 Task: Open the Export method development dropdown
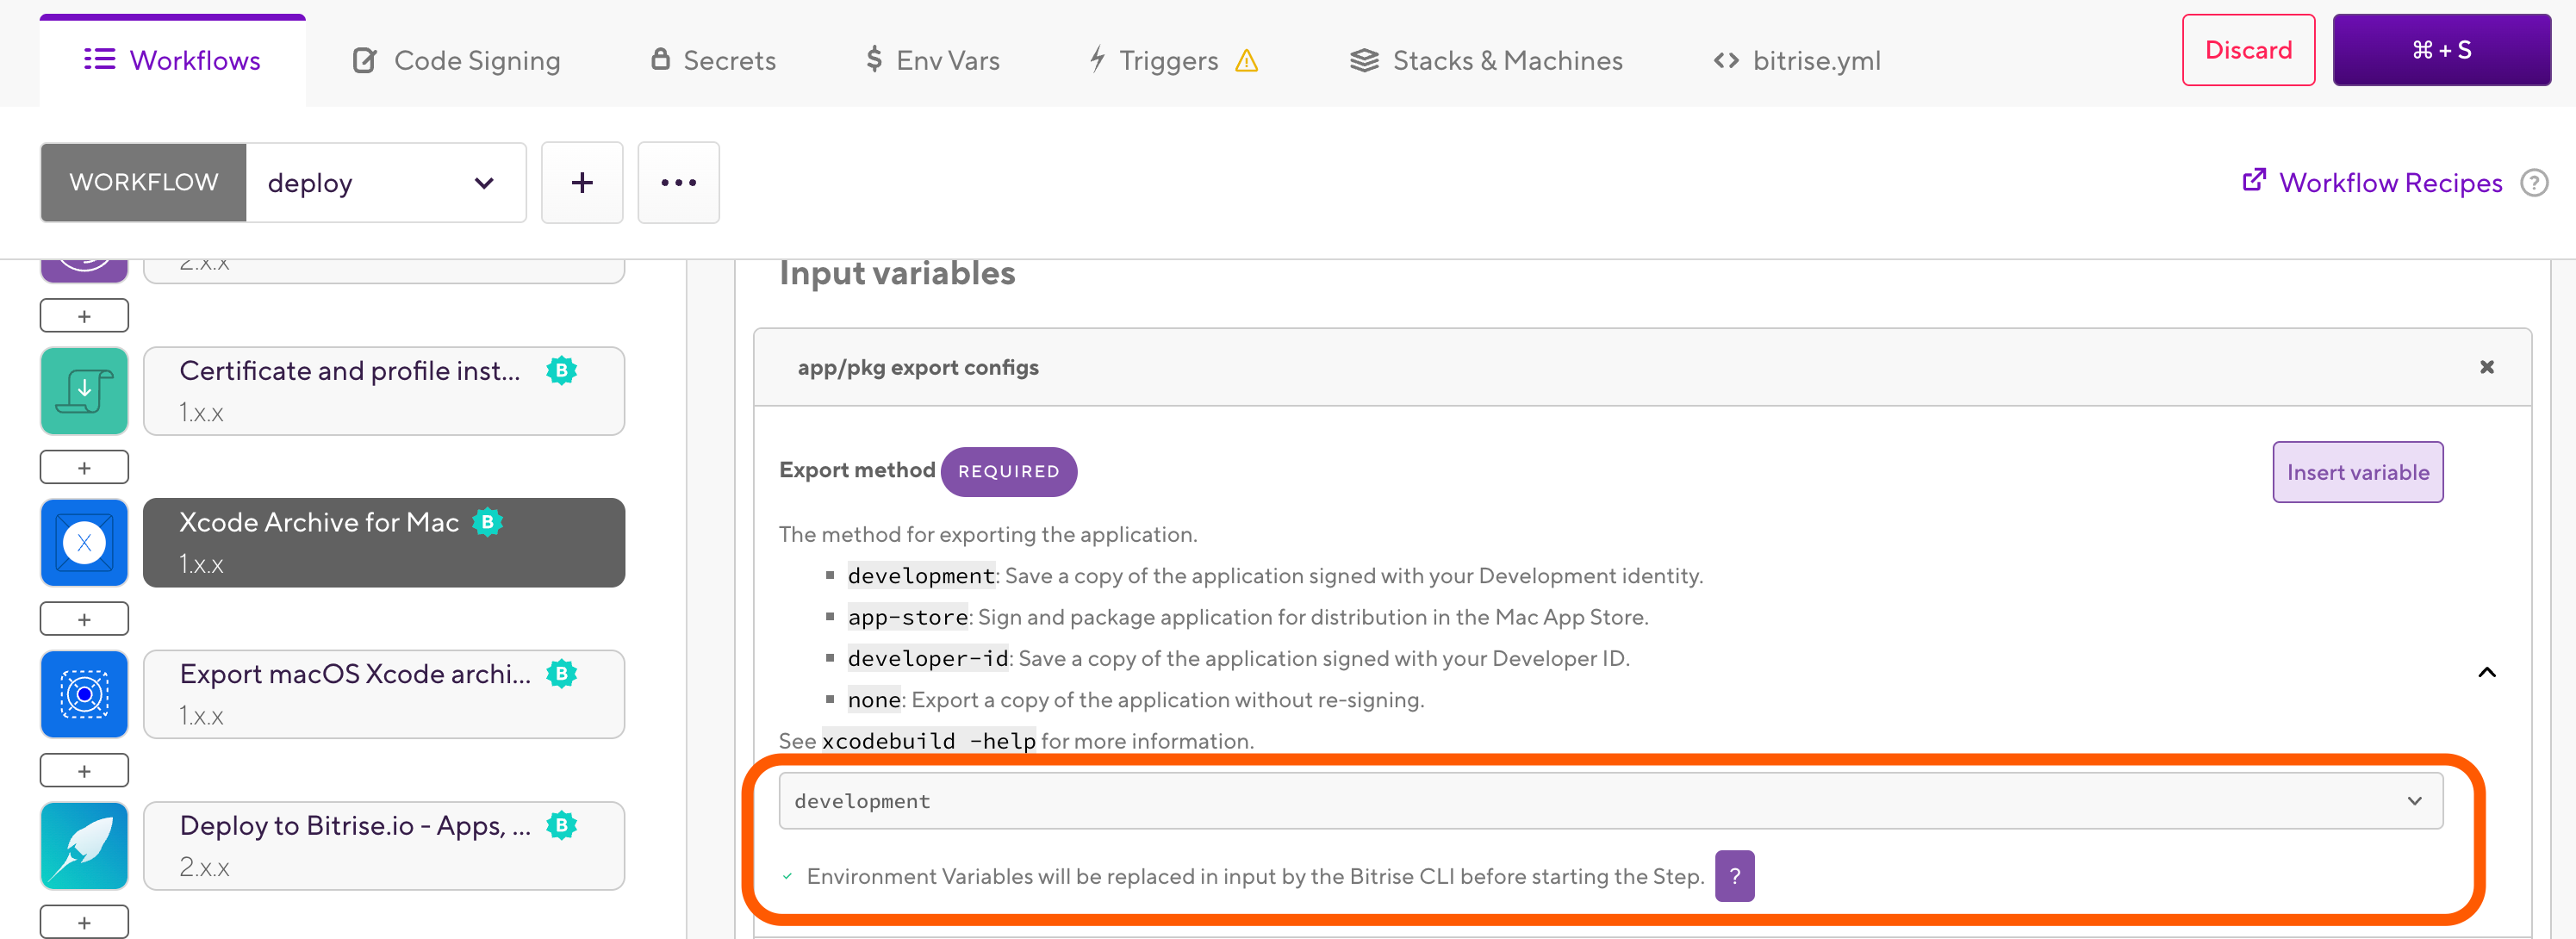(1610, 800)
